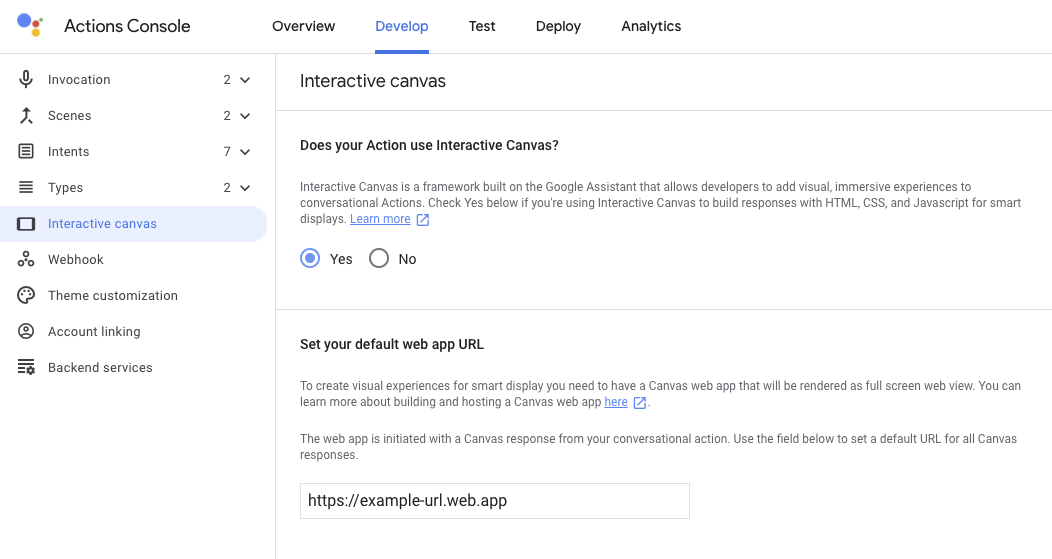The height and width of the screenshot is (559, 1052).
Task: Click external link icon beside Learn more
Action: click(x=423, y=220)
